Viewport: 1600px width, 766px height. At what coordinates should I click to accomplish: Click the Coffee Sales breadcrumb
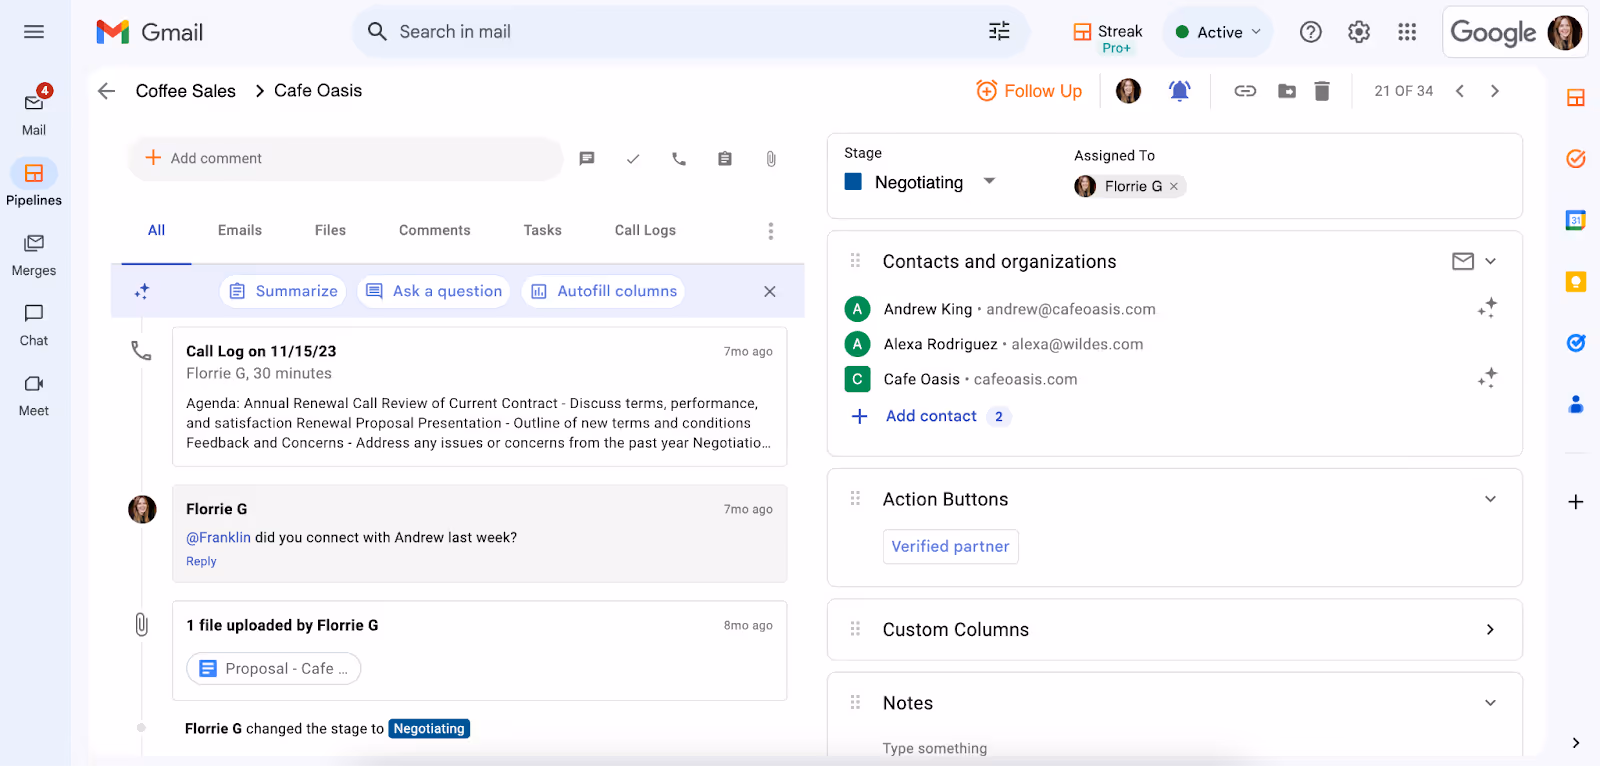click(186, 91)
